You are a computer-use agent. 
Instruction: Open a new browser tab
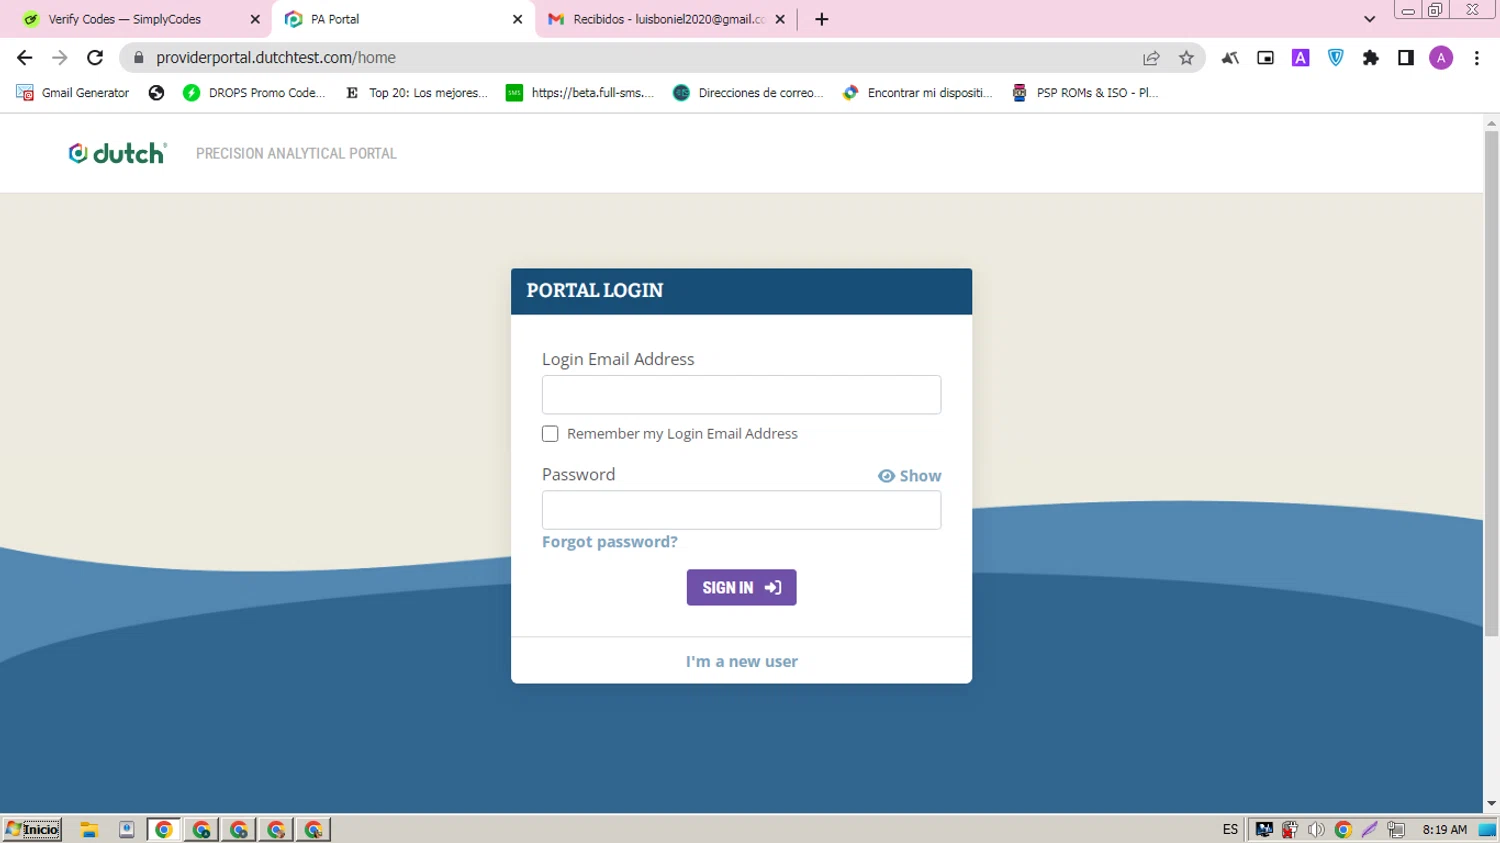pos(822,19)
